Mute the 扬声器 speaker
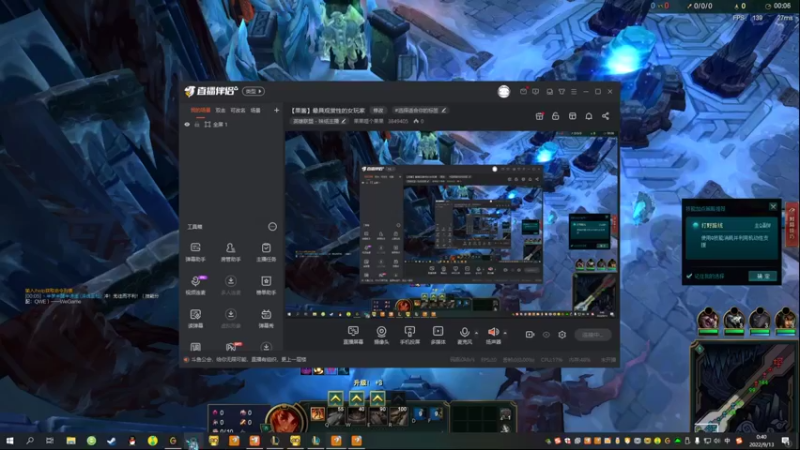 [493, 335]
